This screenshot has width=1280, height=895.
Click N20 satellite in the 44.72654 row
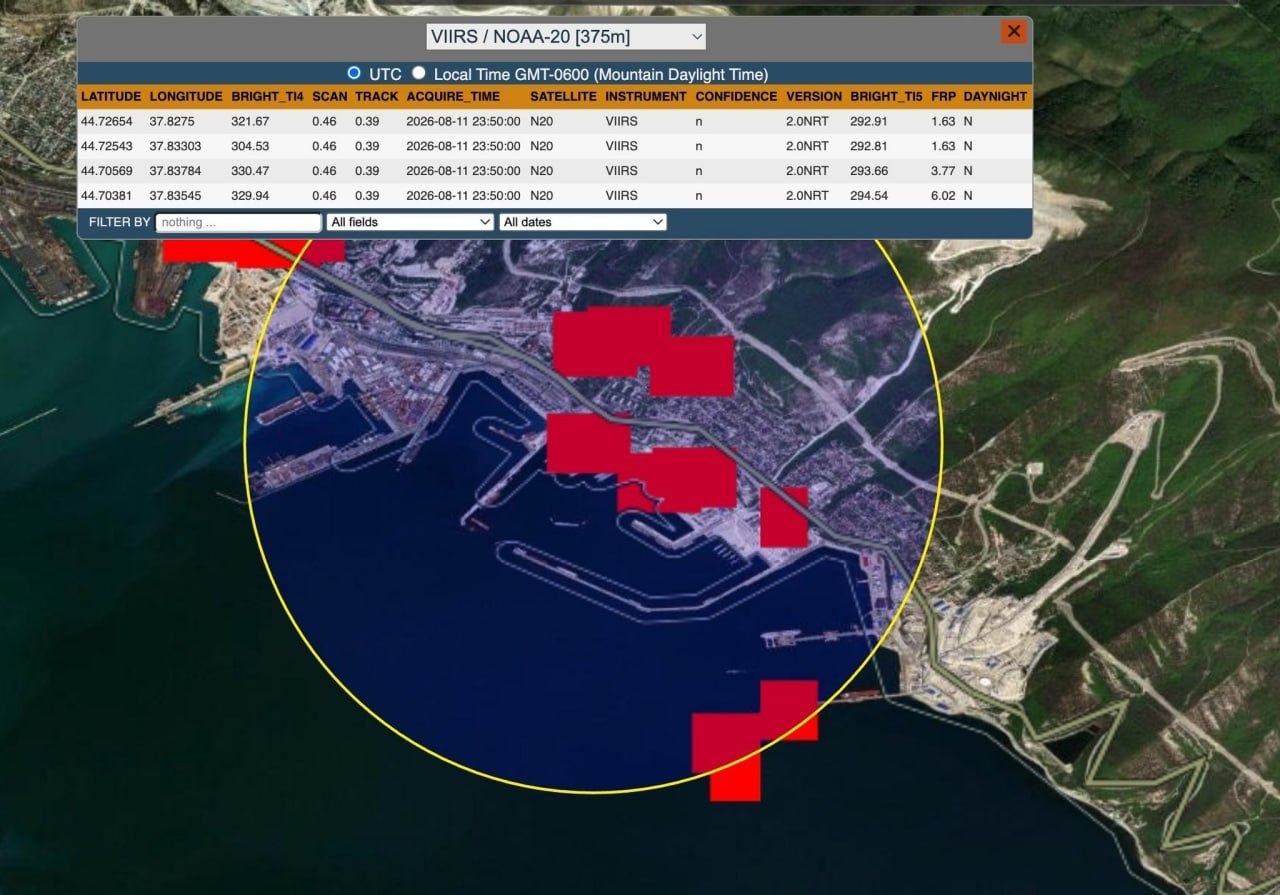click(541, 121)
